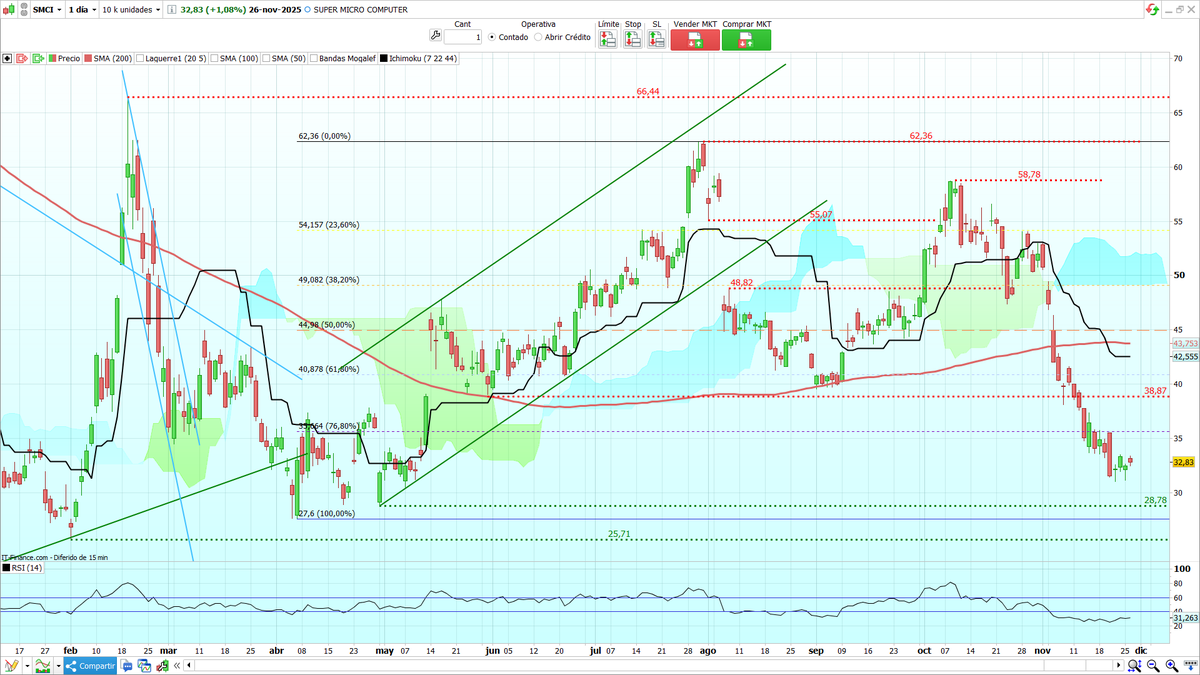Screen dimensions: 1200x675
Task: Open the order settings wrench icon
Action: click(434, 35)
